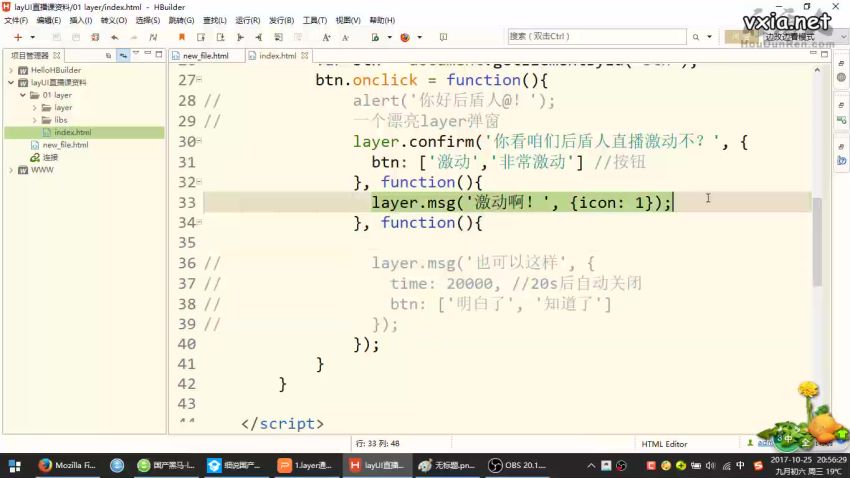Open Windows Start button
Viewport: 850px width, 478px height.
(x=15, y=466)
